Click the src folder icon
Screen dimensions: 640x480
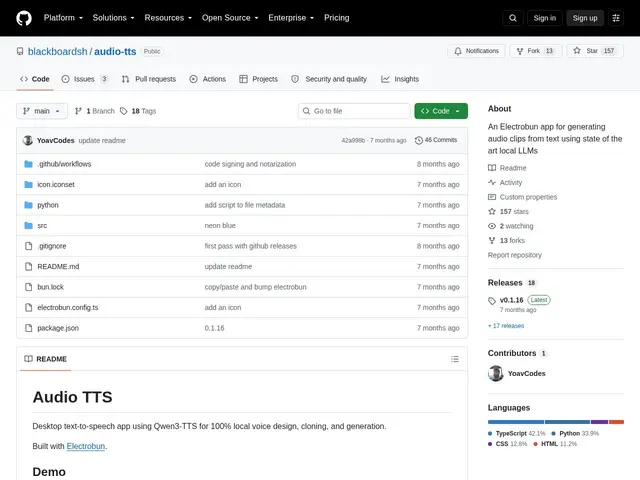click(28, 225)
